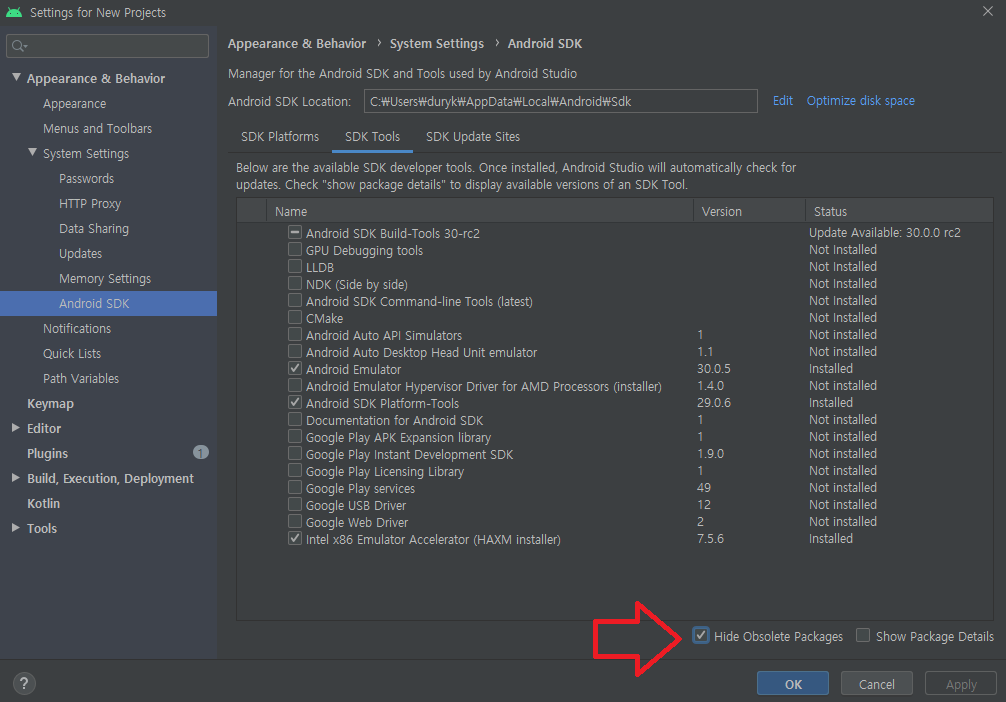The image size is (1006, 702).
Task: Uncheck Intel x86 Emulator Accelerator HAXM
Action: pos(294,538)
